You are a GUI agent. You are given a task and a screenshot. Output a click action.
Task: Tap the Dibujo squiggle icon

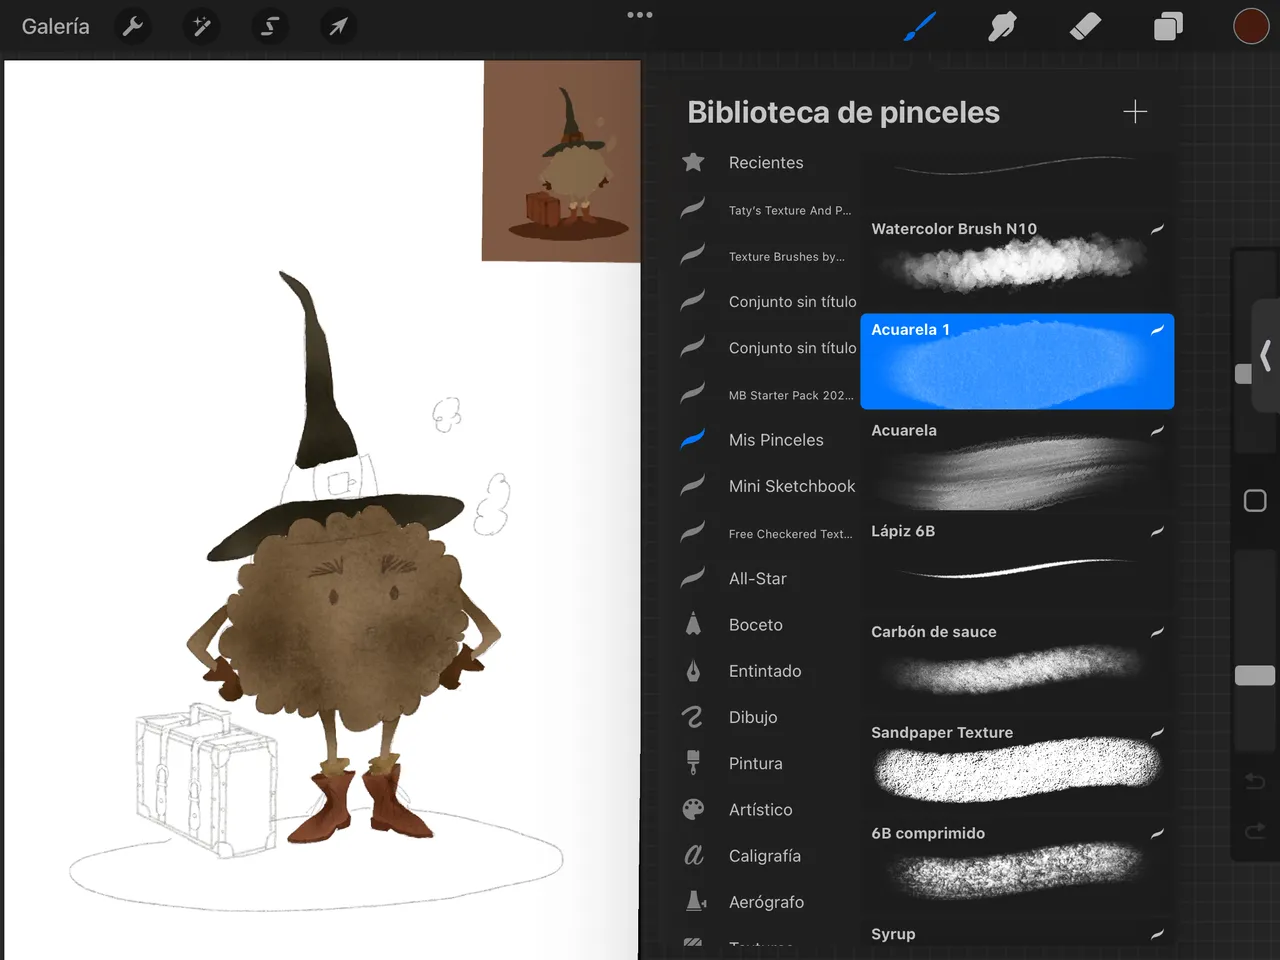click(693, 717)
